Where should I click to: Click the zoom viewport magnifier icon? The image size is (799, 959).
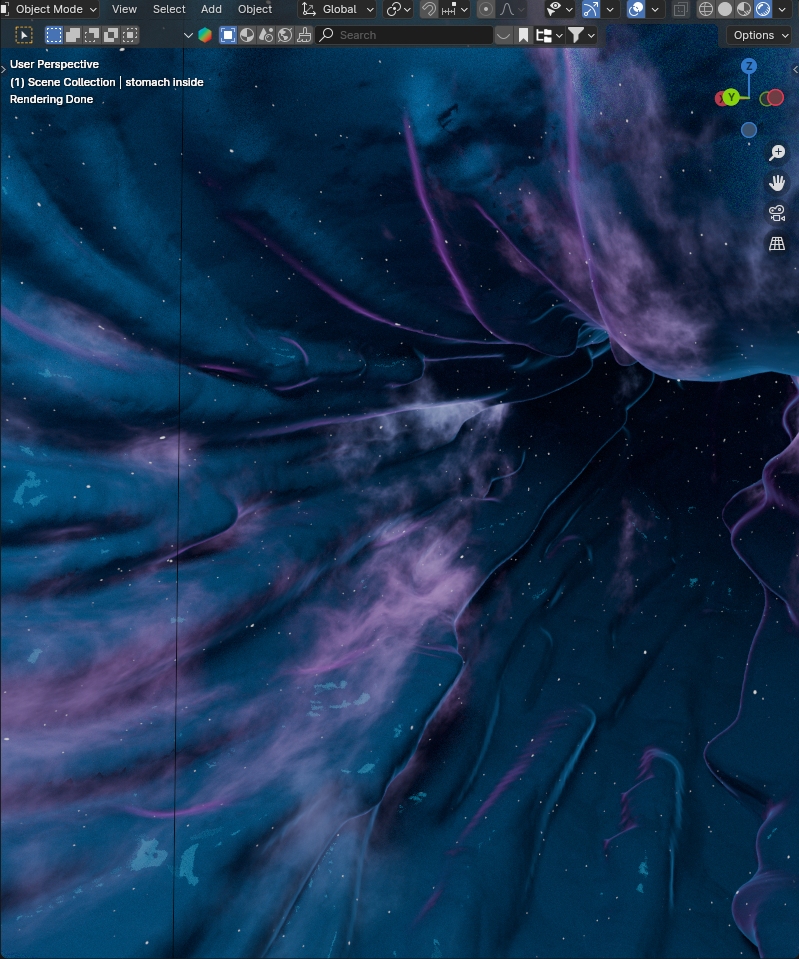[777, 153]
